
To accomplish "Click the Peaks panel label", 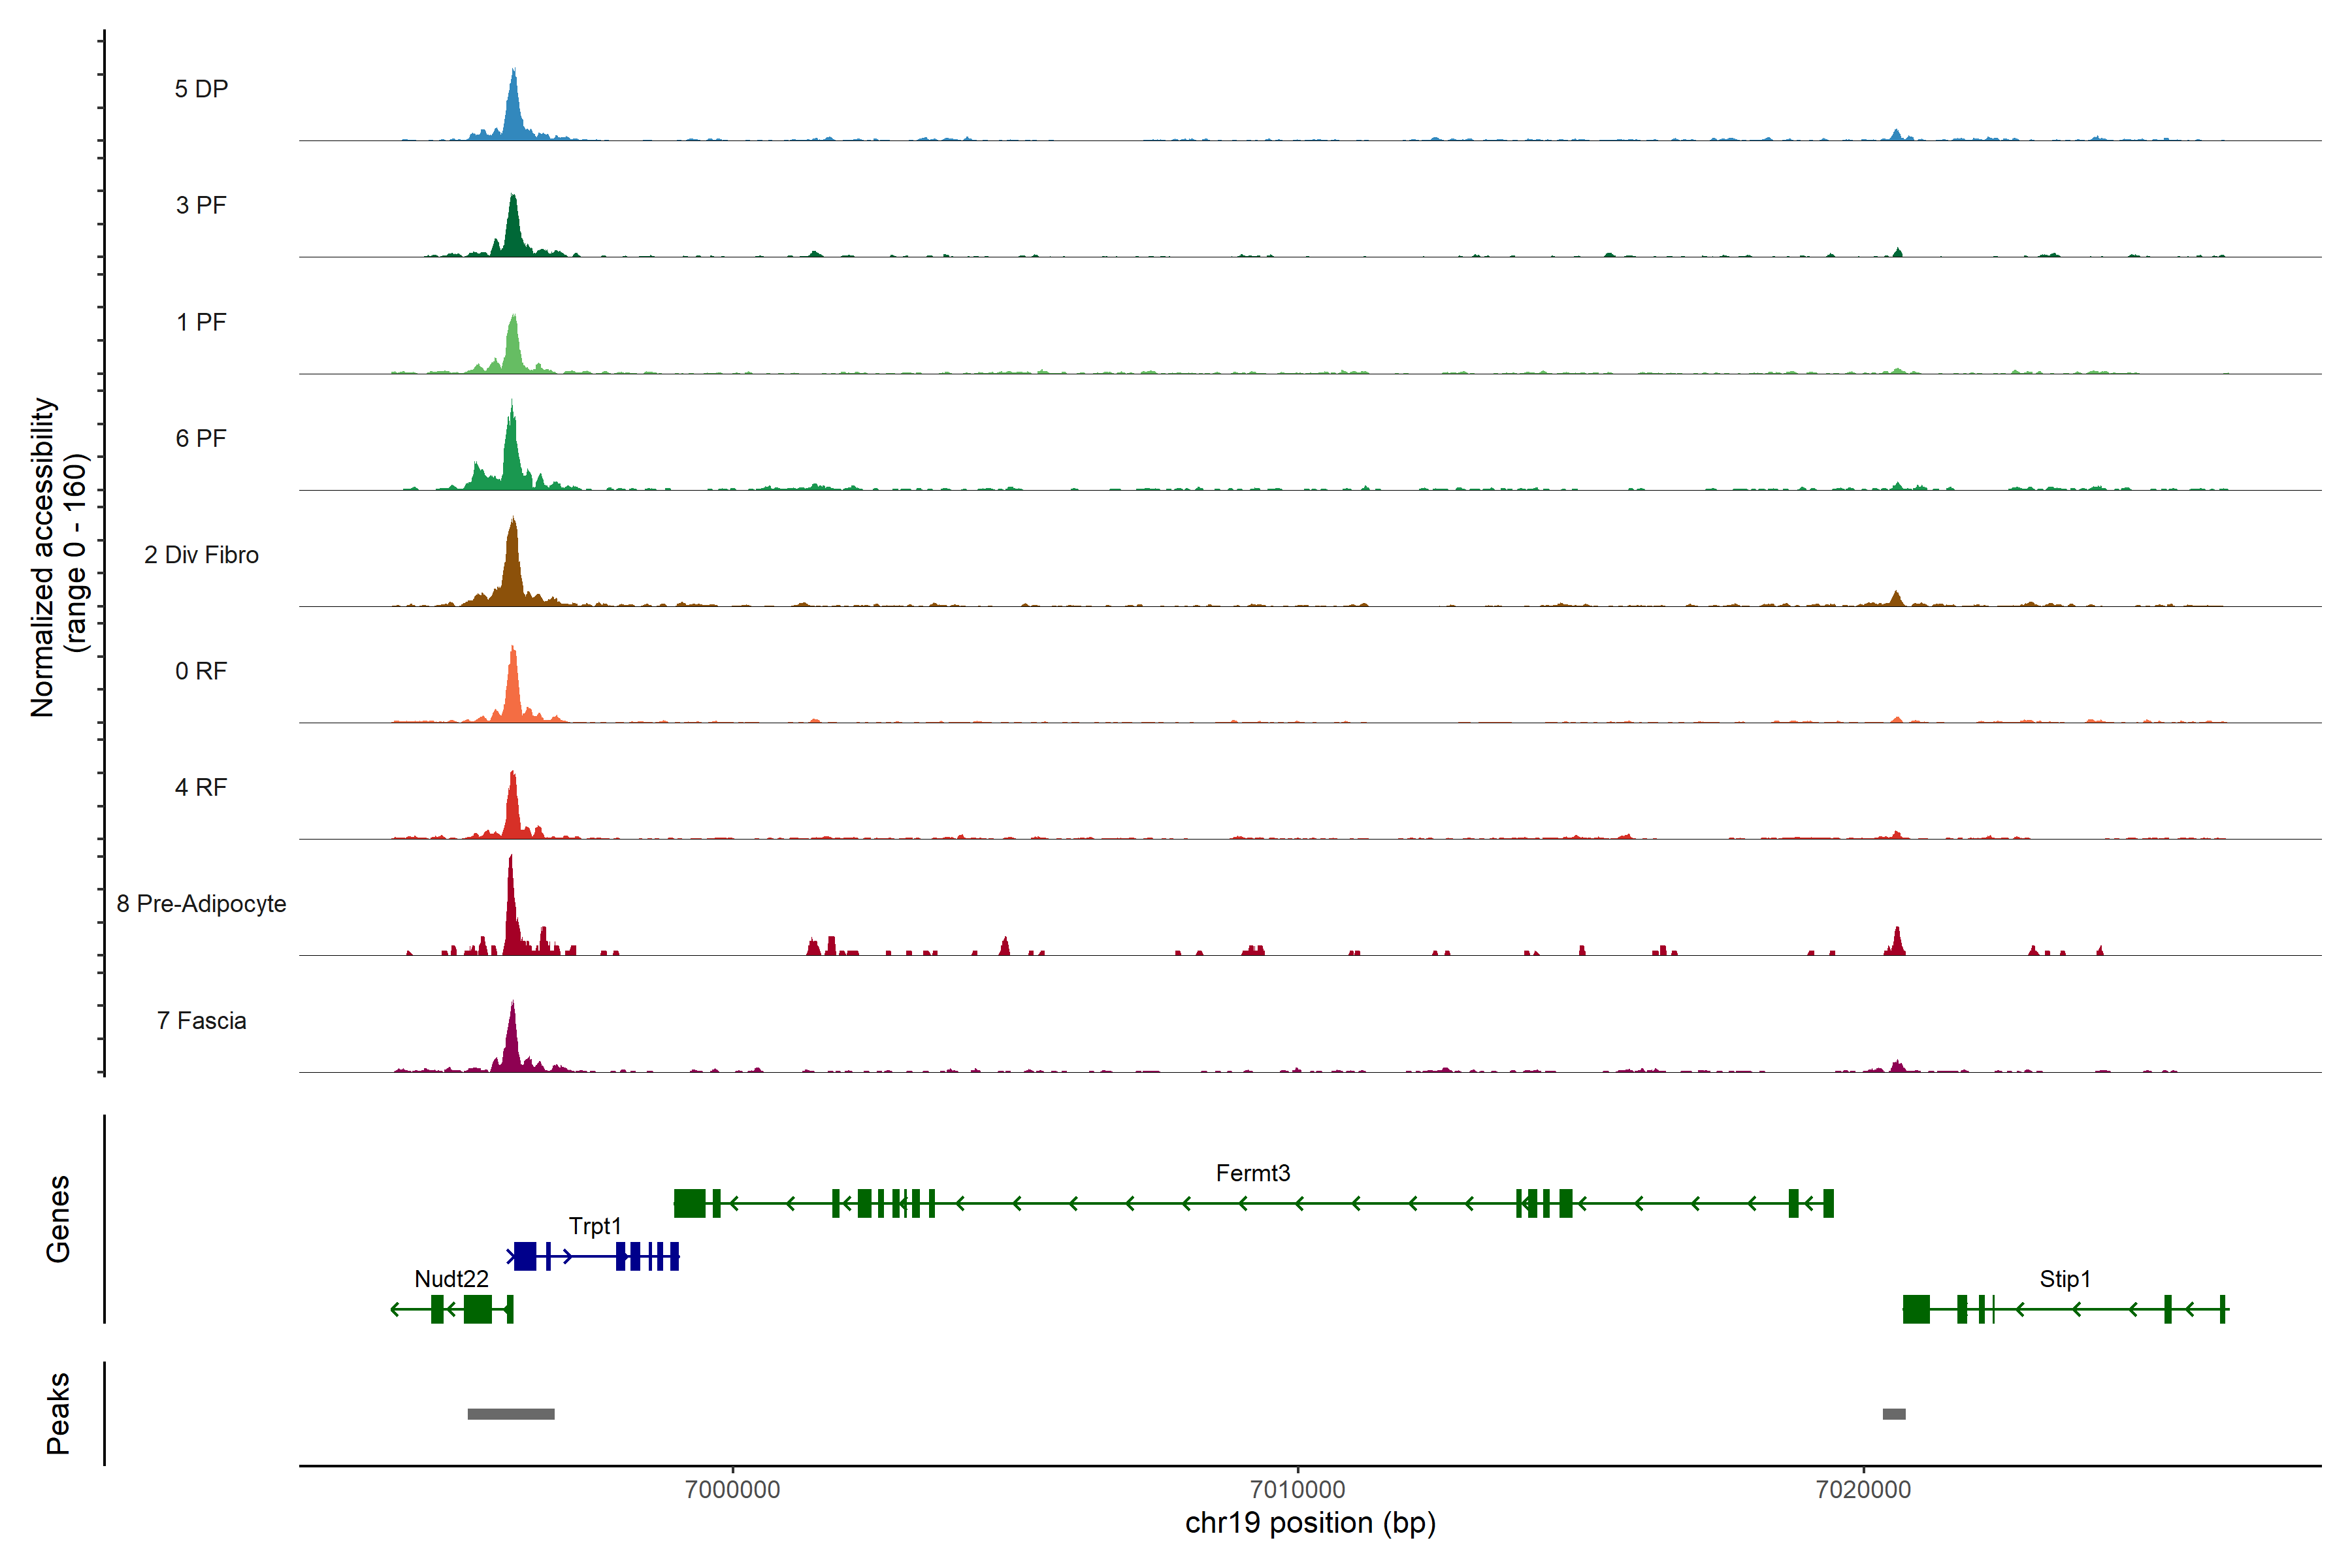I will (x=58, y=1413).
